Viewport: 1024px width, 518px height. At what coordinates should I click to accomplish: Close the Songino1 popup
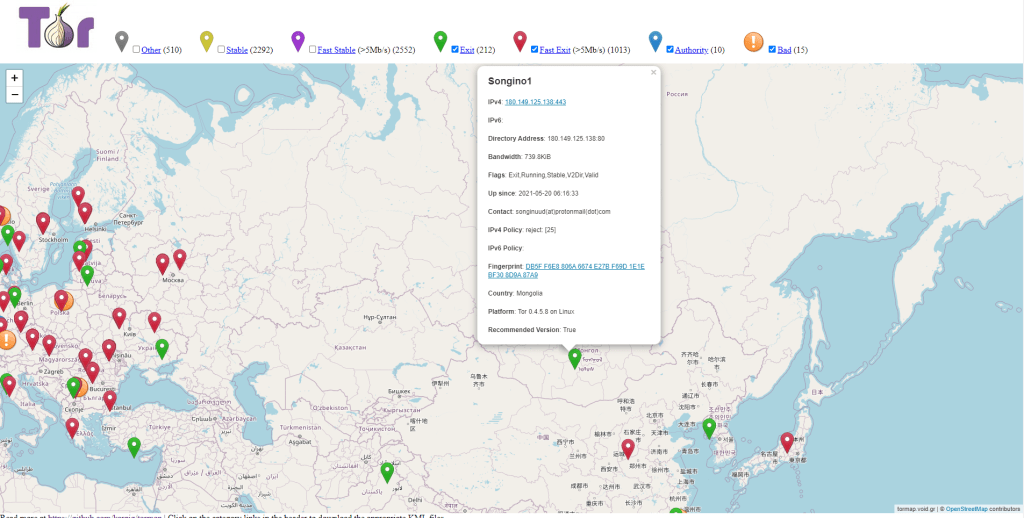pos(654,72)
